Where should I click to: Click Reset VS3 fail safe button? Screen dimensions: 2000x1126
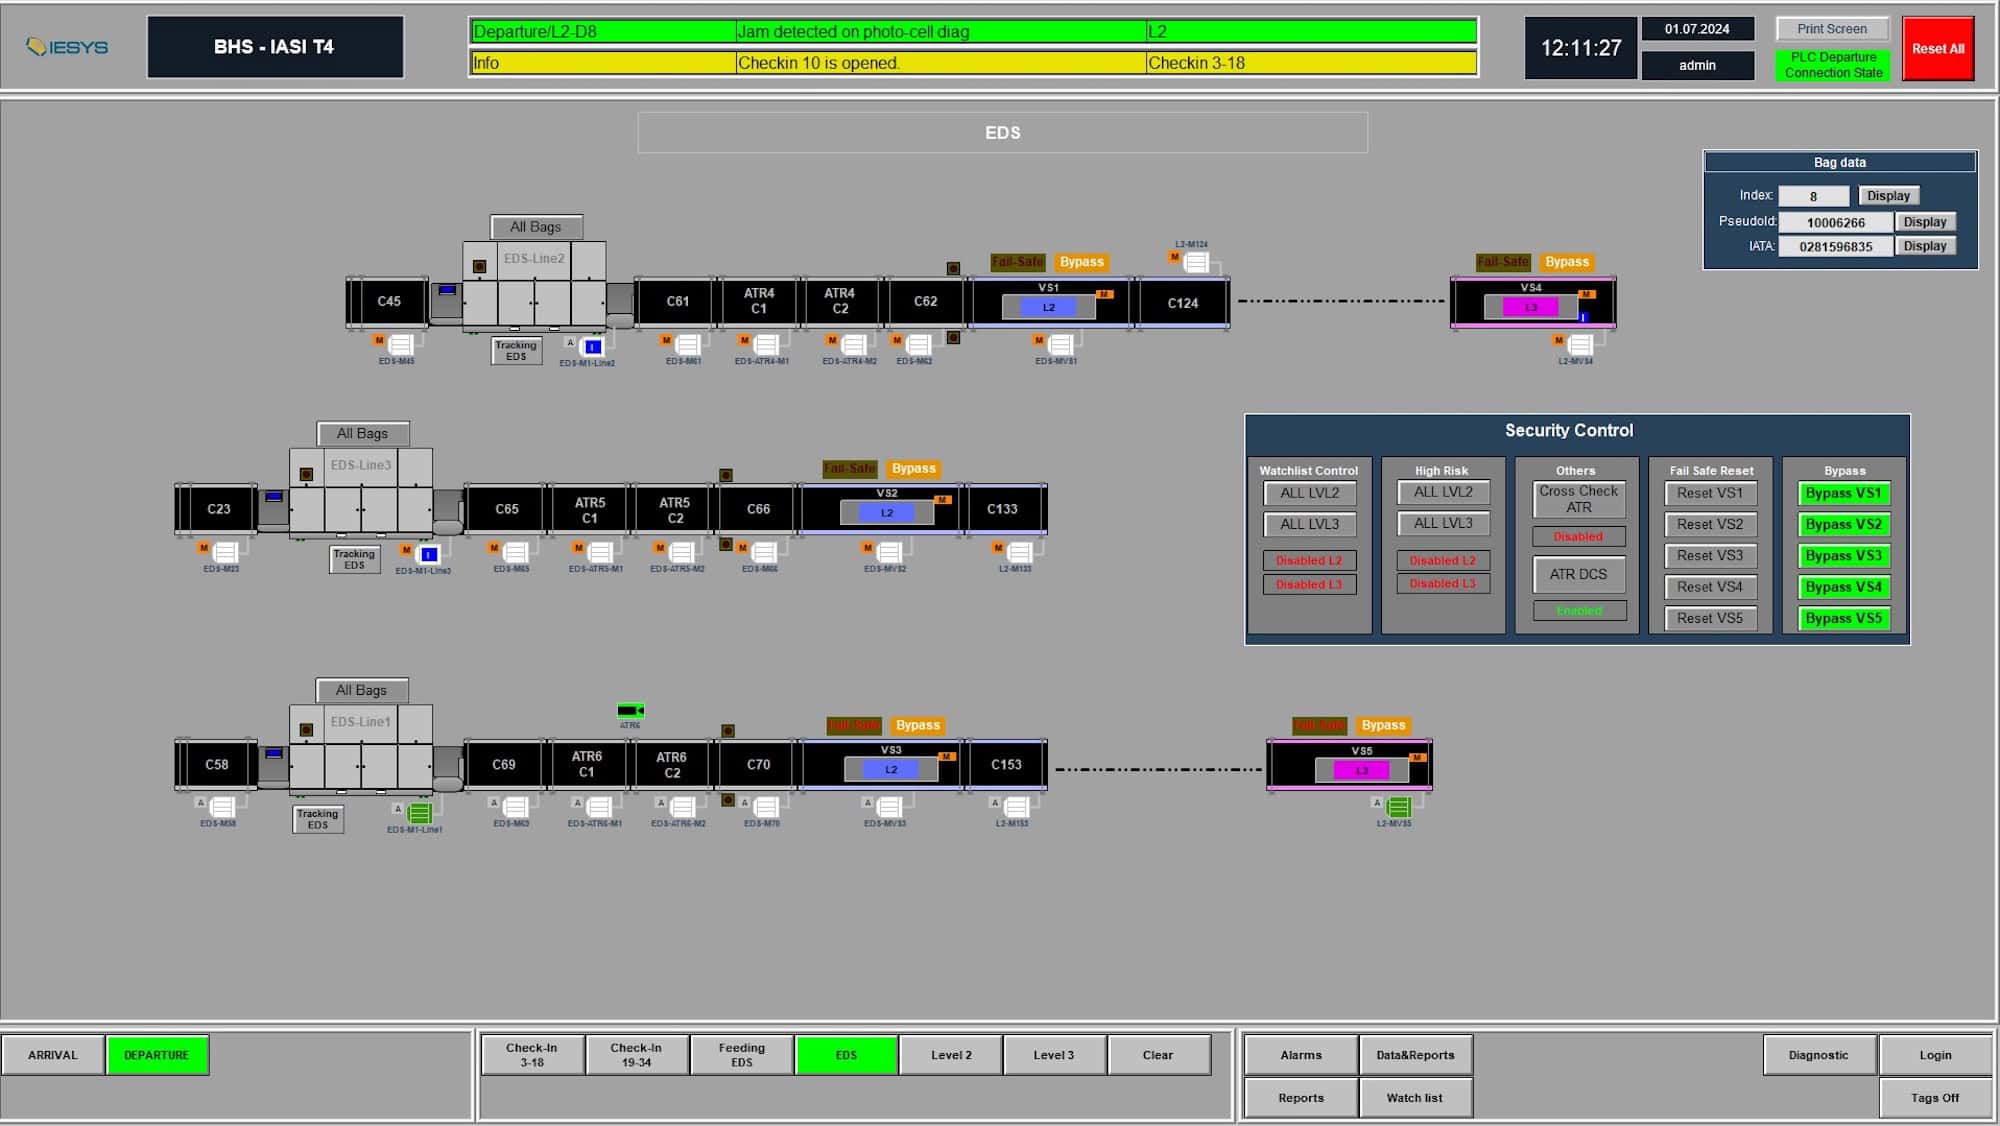pyautogui.click(x=1709, y=556)
